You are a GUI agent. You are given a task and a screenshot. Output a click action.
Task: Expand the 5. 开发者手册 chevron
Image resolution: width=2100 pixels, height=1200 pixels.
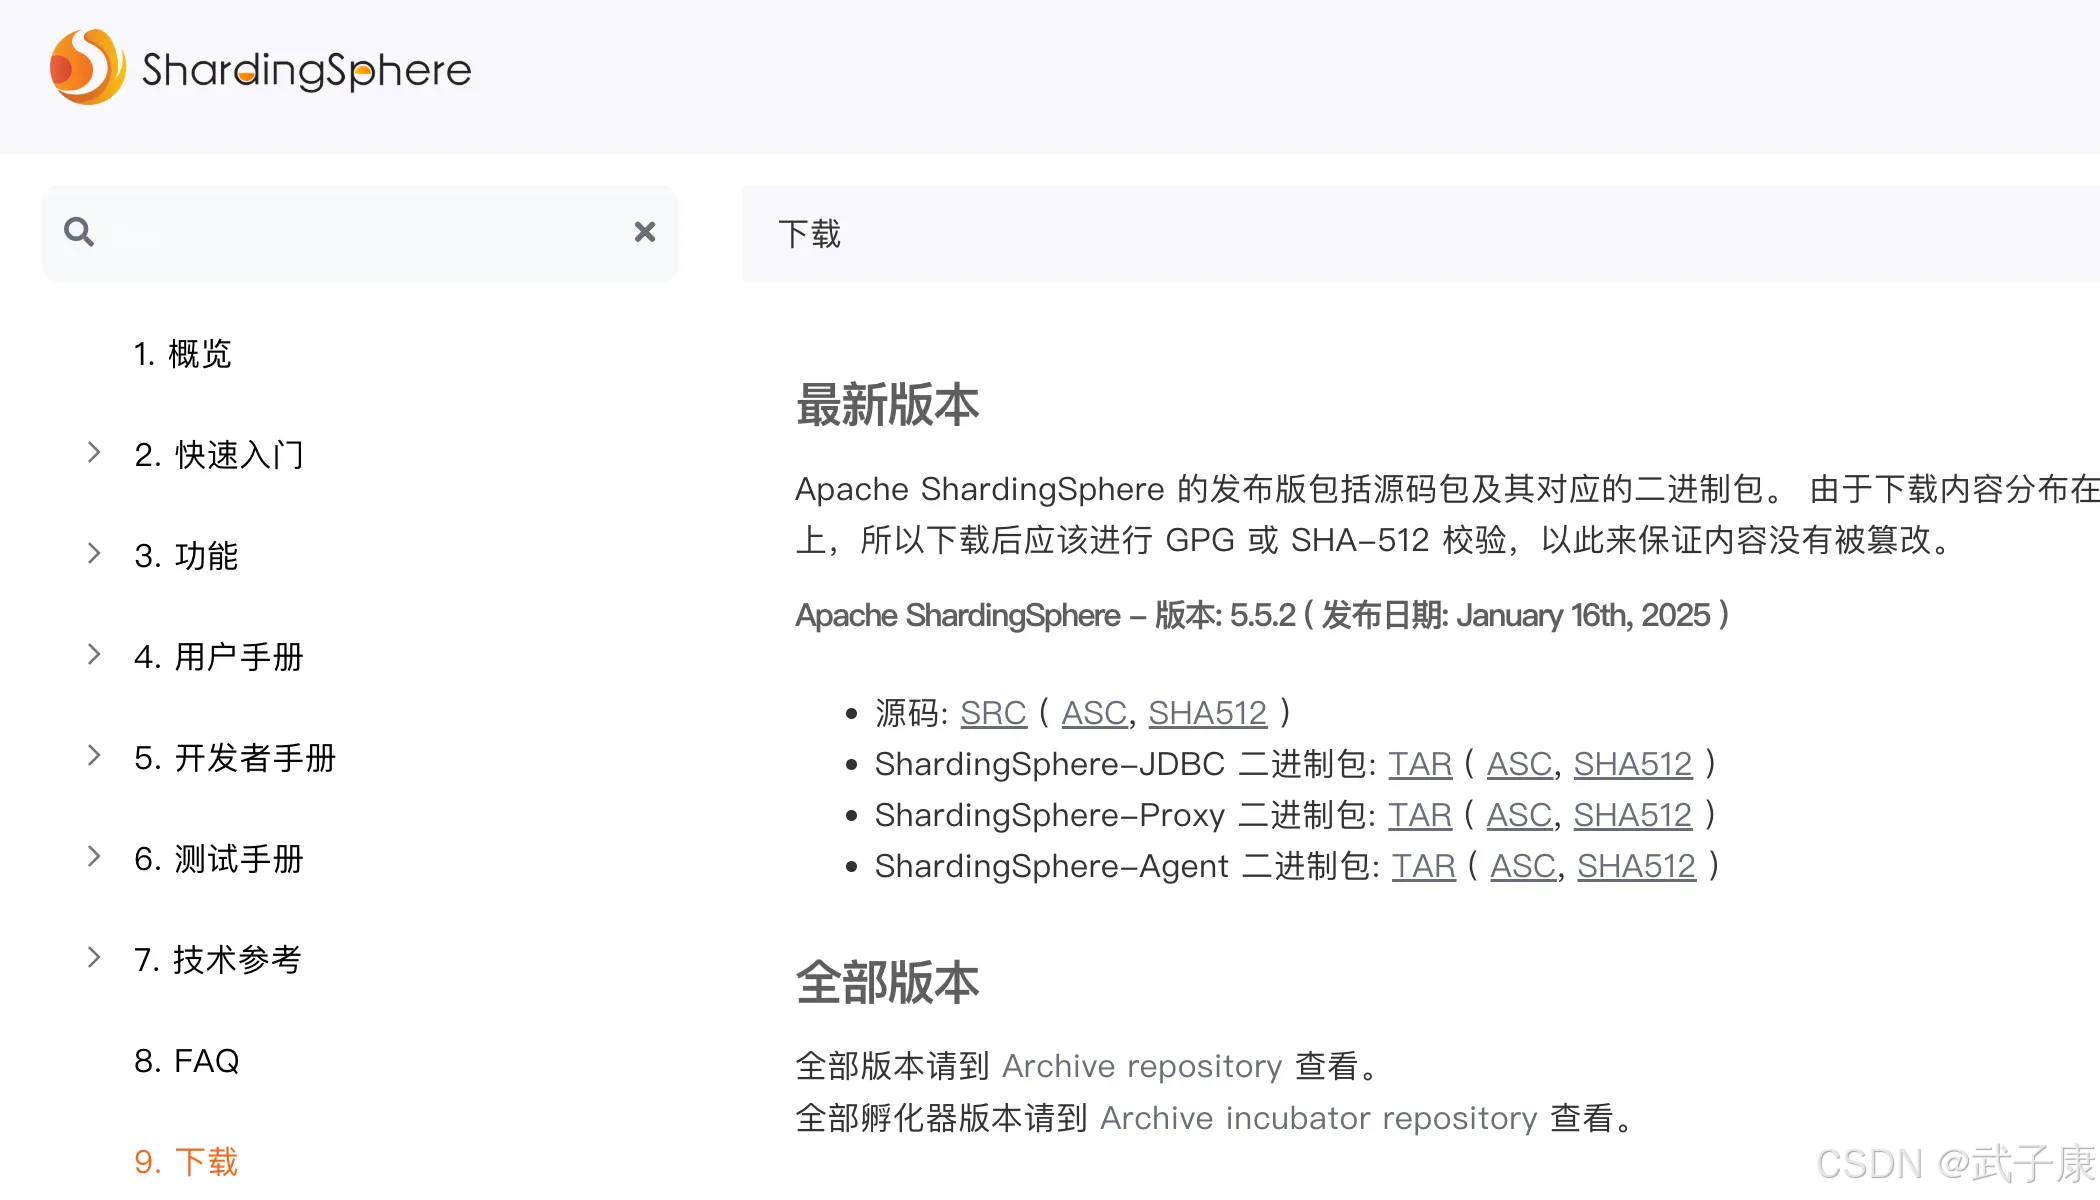coord(94,755)
